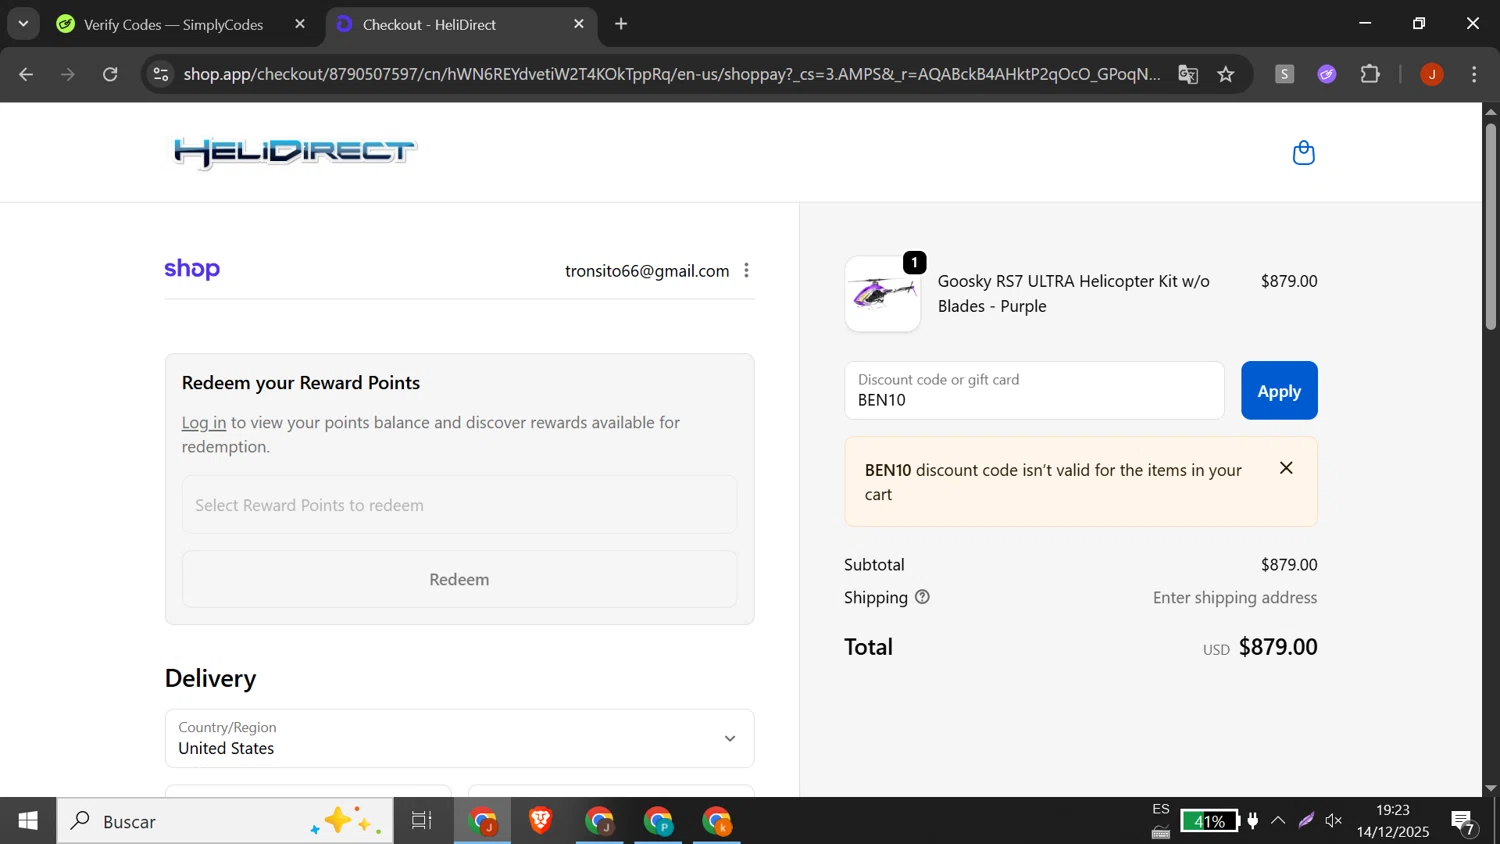This screenshot has height=844, width=1500.
Task: Open Chrome three-dot menu
Action: [1474, 74]
